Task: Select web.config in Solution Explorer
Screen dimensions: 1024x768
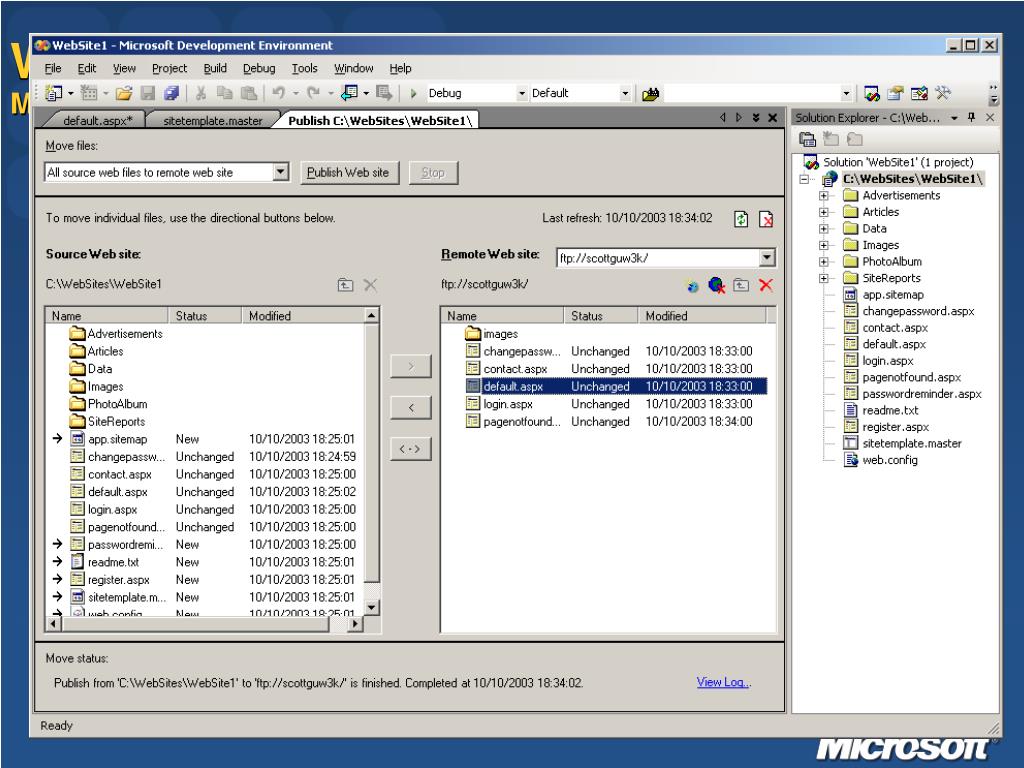Action: click(x=889, y=460)
